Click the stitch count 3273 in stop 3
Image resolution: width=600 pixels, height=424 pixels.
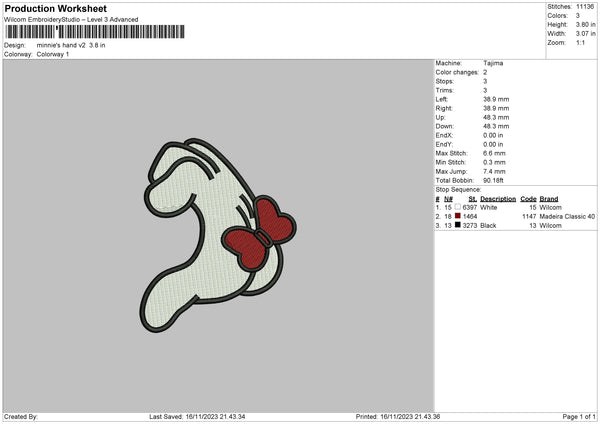pyautogui.click(x=470, y=226)
